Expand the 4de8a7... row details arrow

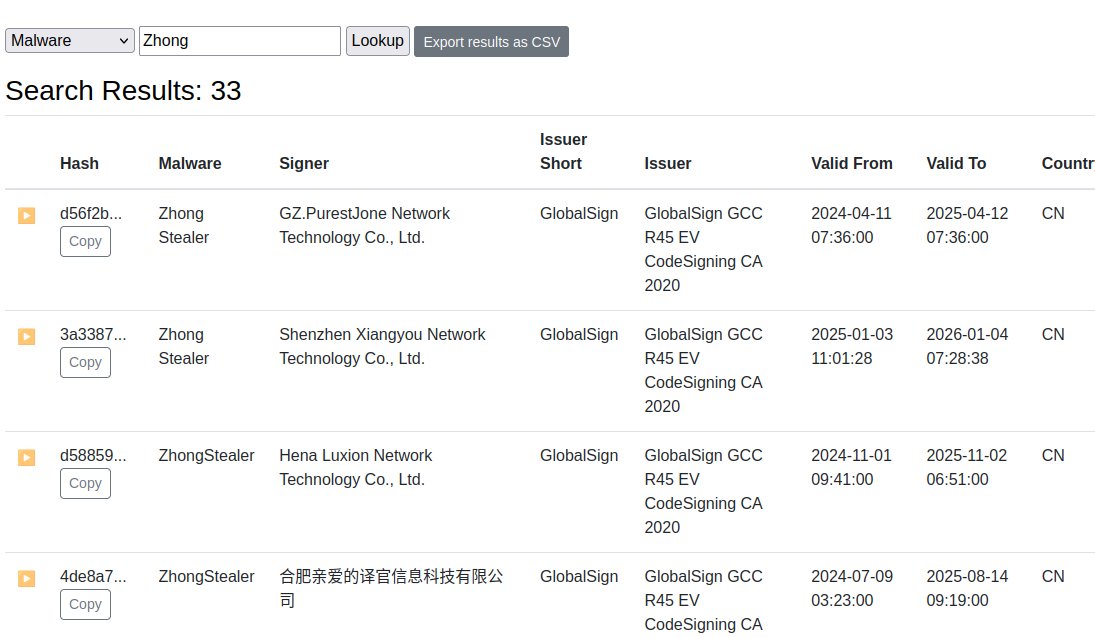coord(27,578)
